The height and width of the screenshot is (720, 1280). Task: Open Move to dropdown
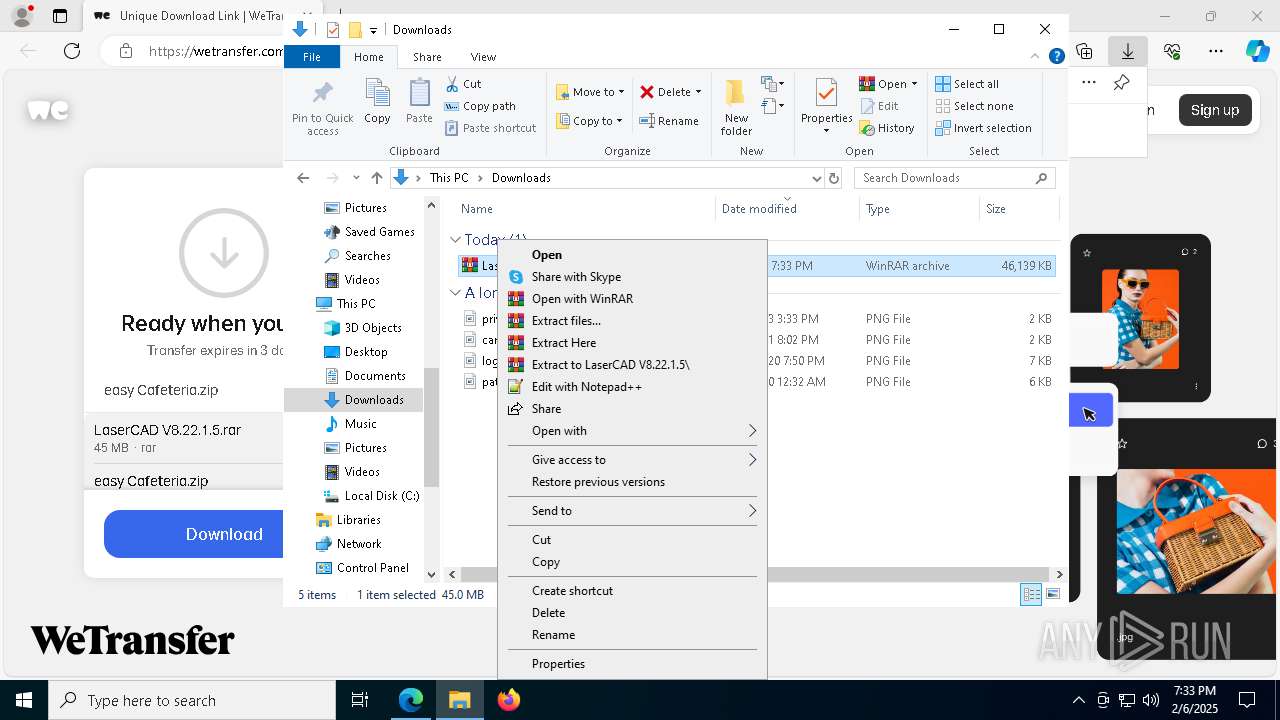coord(590,92)
